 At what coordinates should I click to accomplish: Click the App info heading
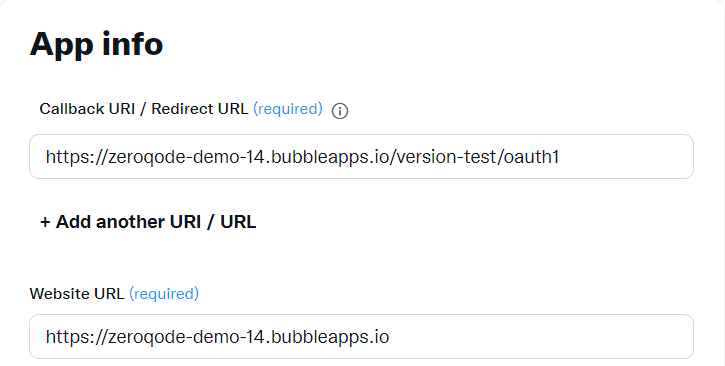(96, 45)
